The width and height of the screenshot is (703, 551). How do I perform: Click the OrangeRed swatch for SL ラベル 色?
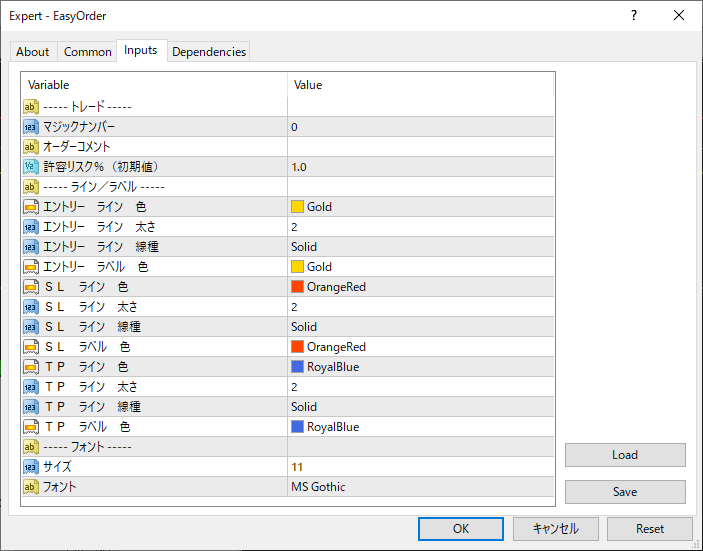point(297,347)
